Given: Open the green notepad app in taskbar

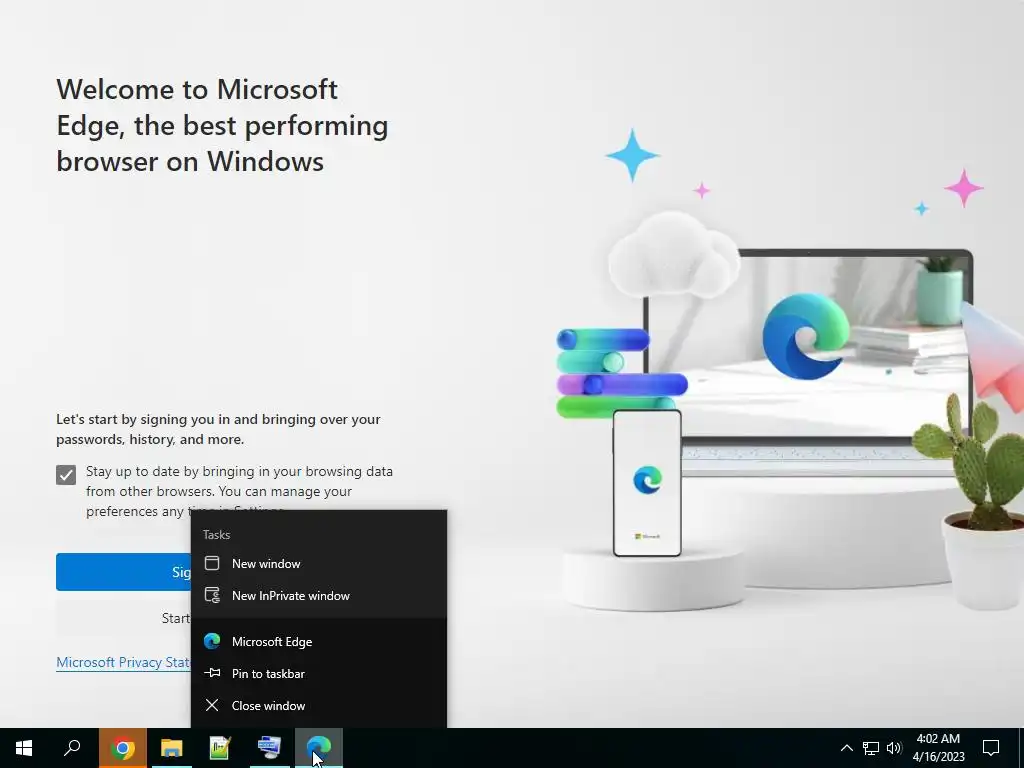Looking at the screenshot, I should click(221, 748).
